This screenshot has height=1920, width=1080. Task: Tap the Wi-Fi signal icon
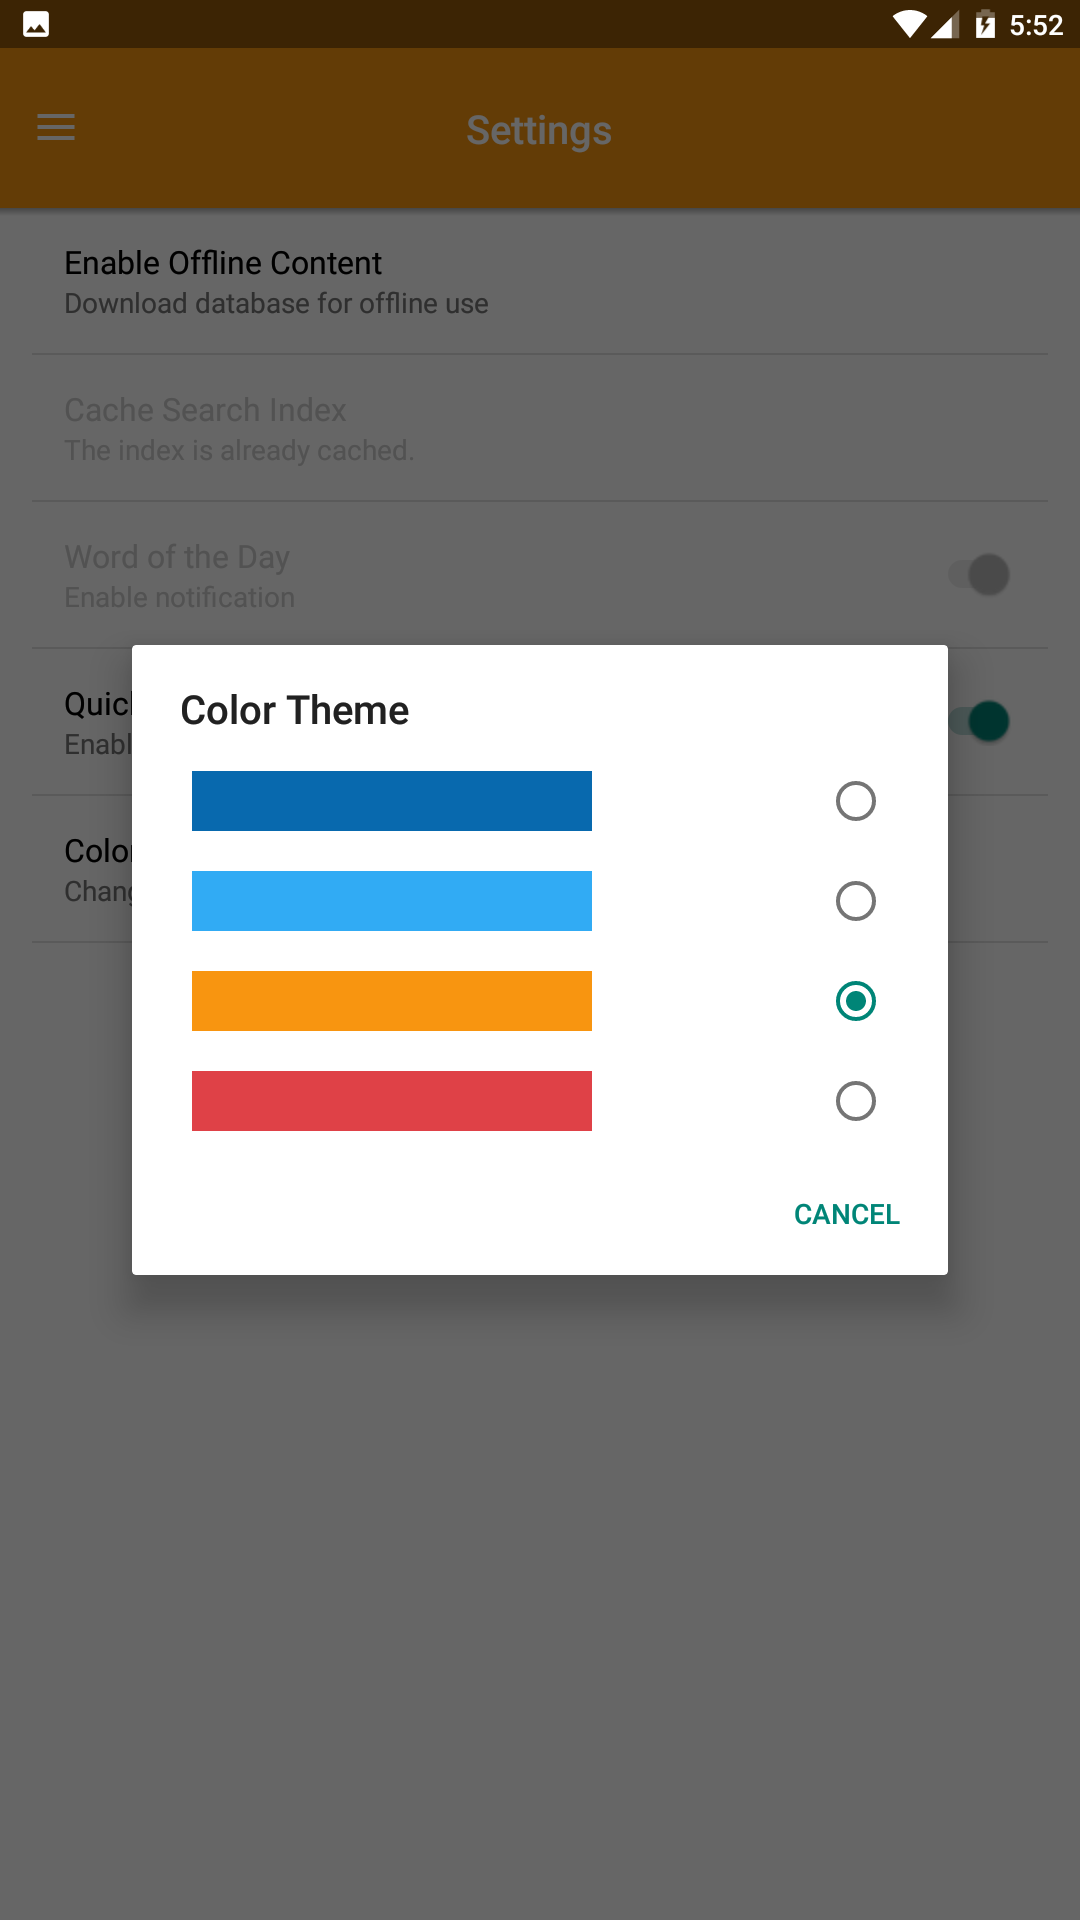tap(909, 24)
